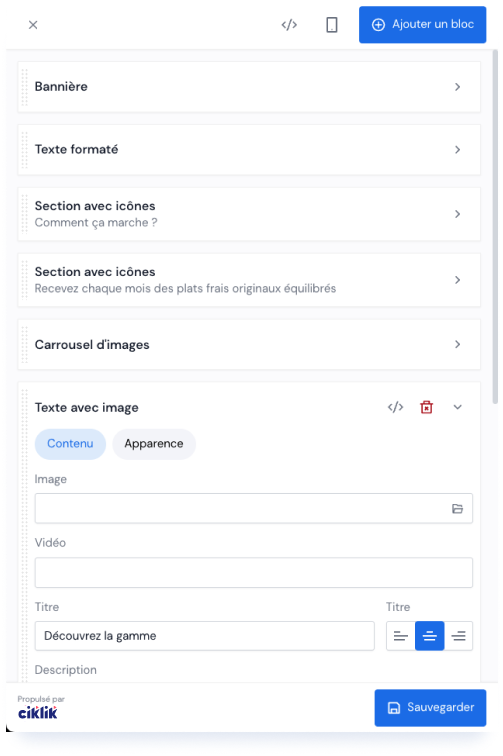Expand the Bannière block
503x756 pixels.
point(249,87)
